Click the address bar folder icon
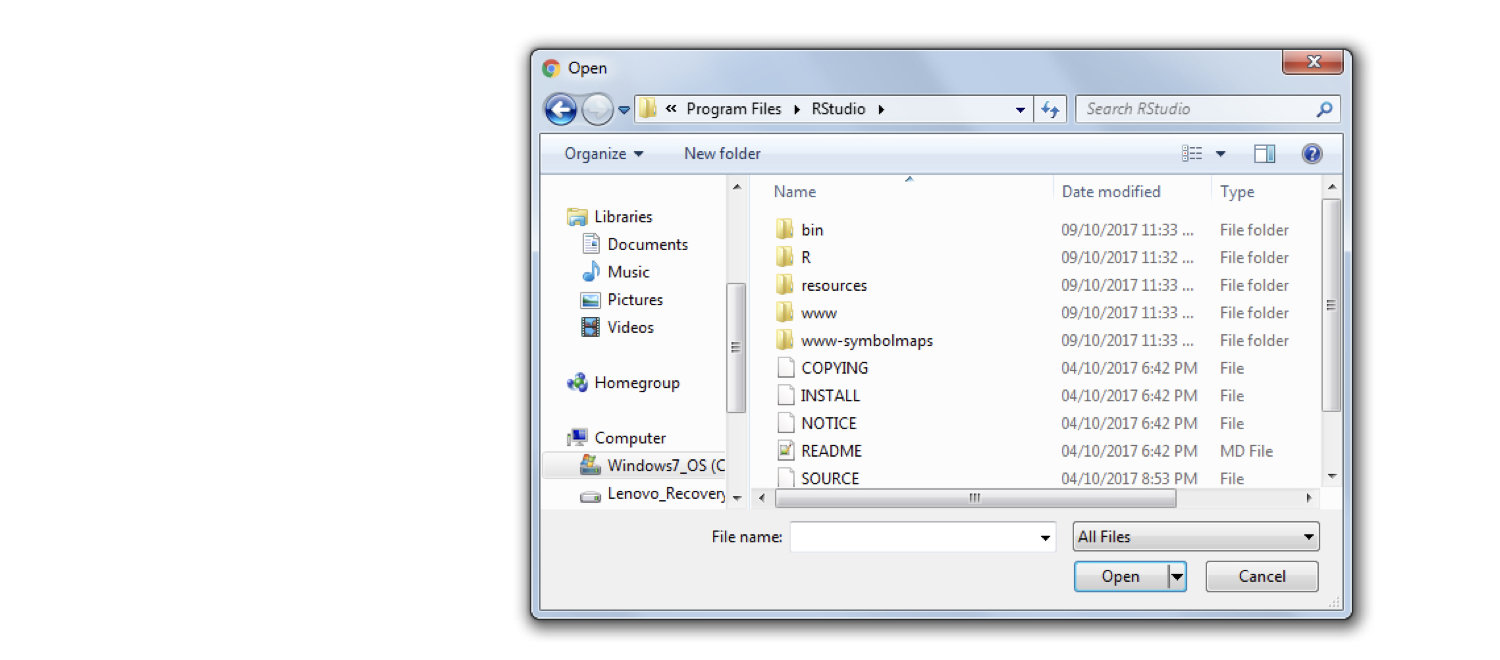This screenshot has height=660, width=1500. pos(648,109)
